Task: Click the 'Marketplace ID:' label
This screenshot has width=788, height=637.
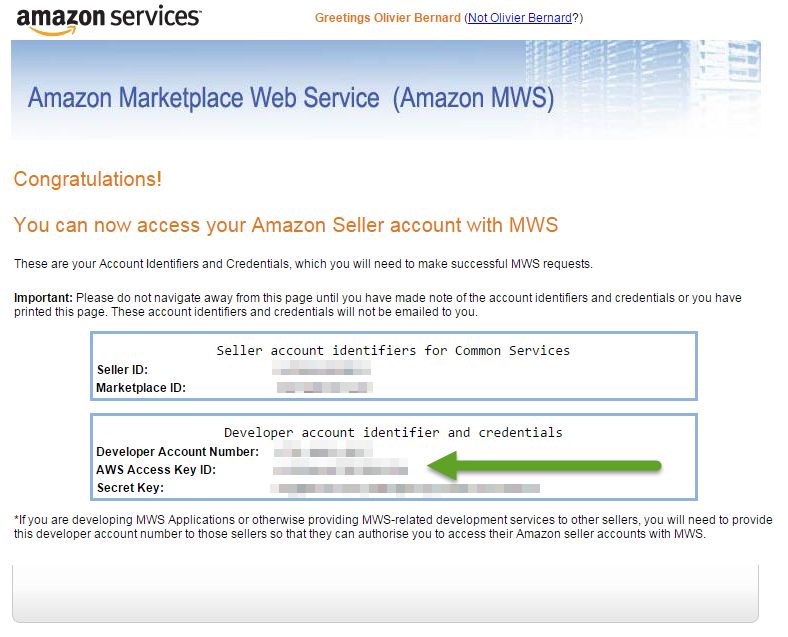Action: pos(141,388)
